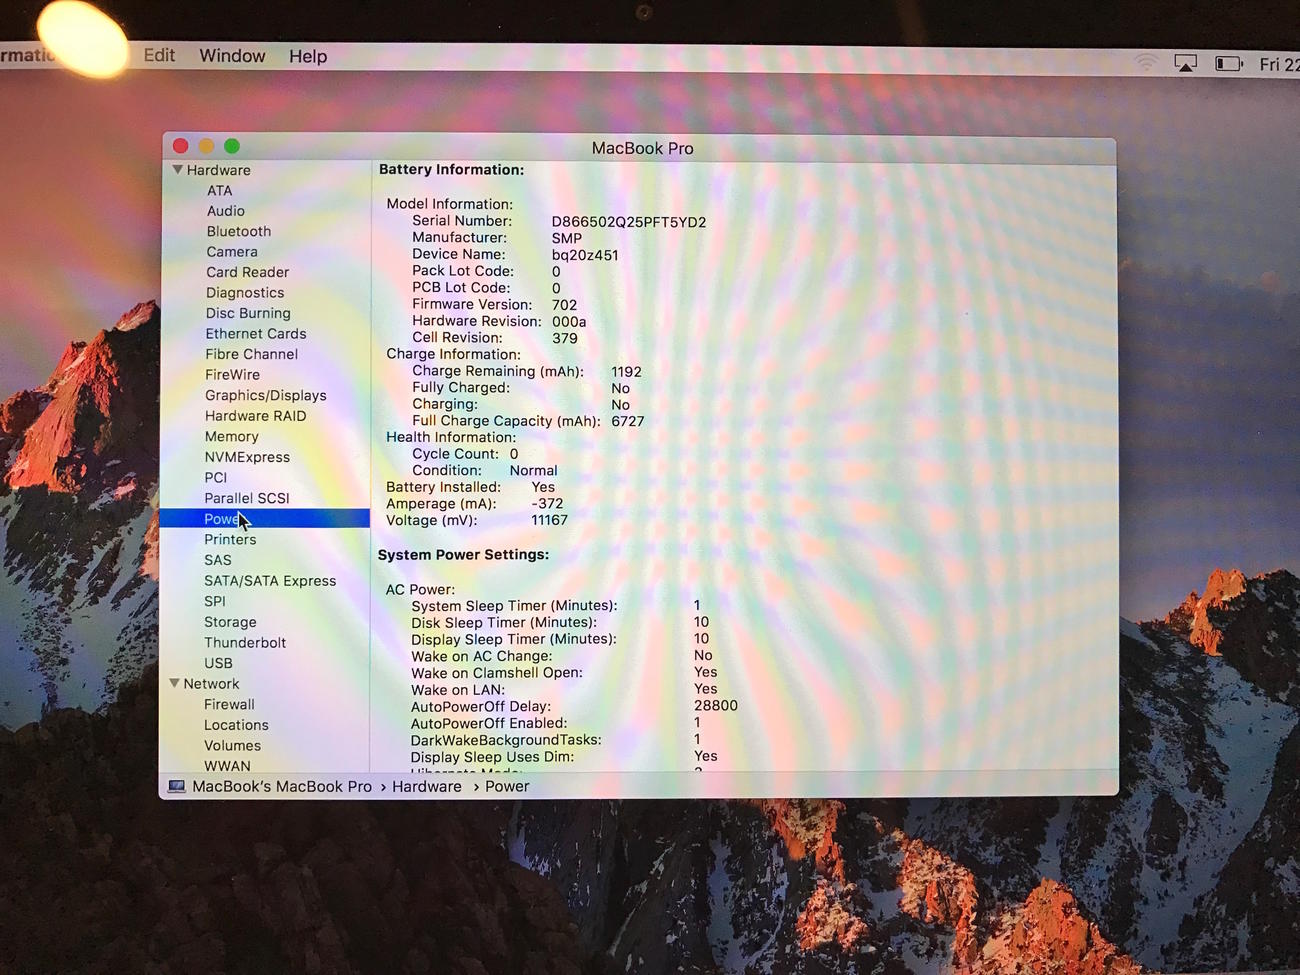Image resolution: width=1300 pixels, height=975 pixels.
Task: Click the Hardware category label
Action: (x=218, y=170)
